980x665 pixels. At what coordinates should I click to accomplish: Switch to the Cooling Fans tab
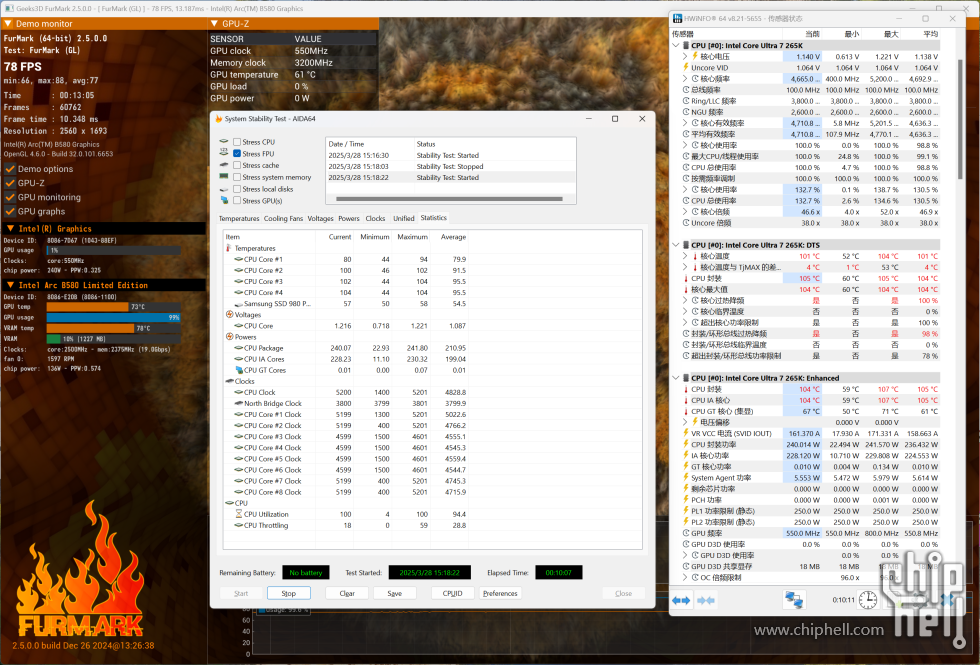click(283, 218)
